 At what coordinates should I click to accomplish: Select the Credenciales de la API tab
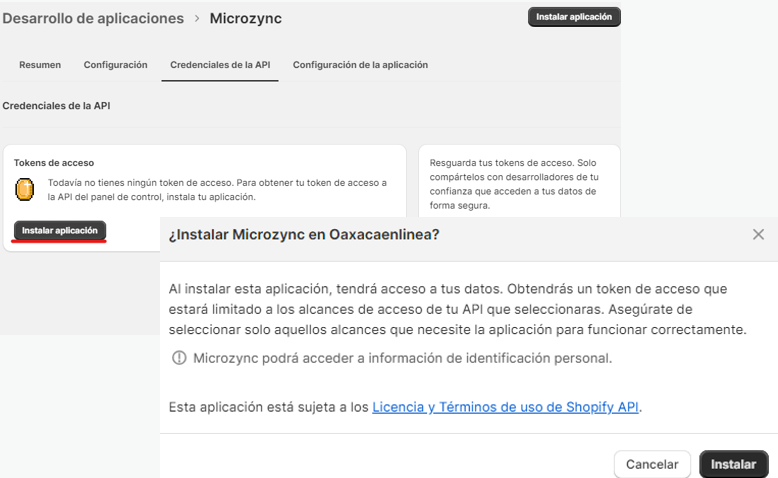220,65
